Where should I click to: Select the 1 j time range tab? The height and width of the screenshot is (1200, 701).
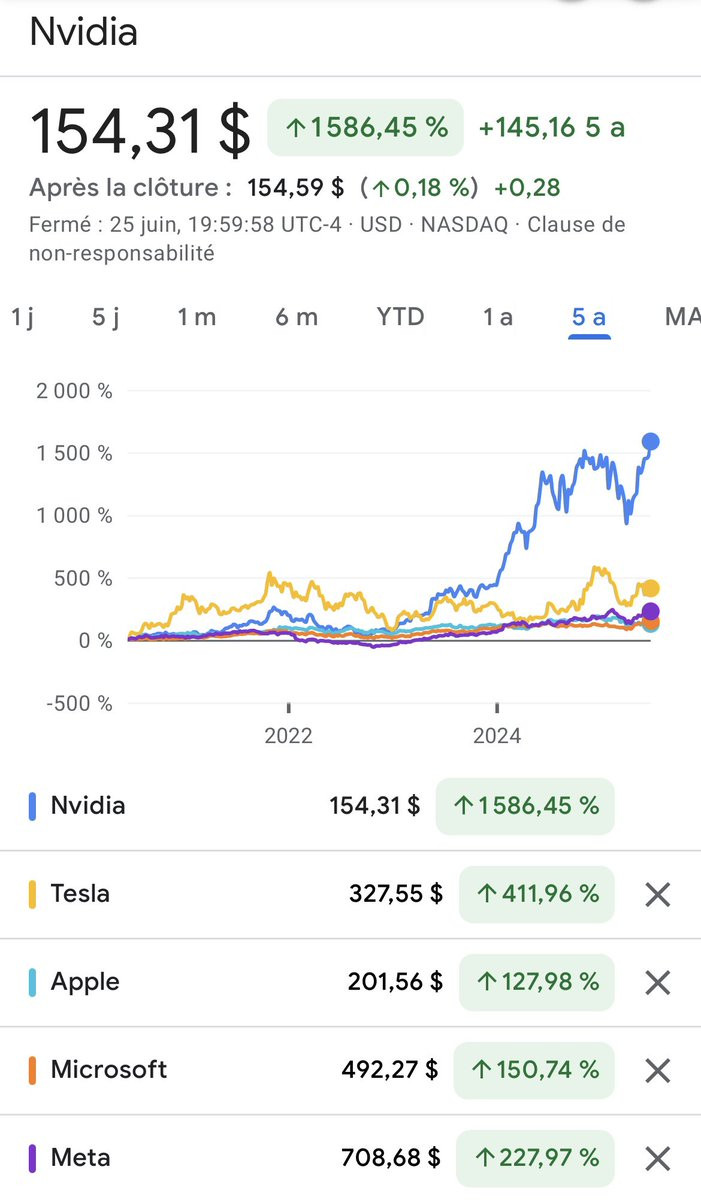coord(22,317)
